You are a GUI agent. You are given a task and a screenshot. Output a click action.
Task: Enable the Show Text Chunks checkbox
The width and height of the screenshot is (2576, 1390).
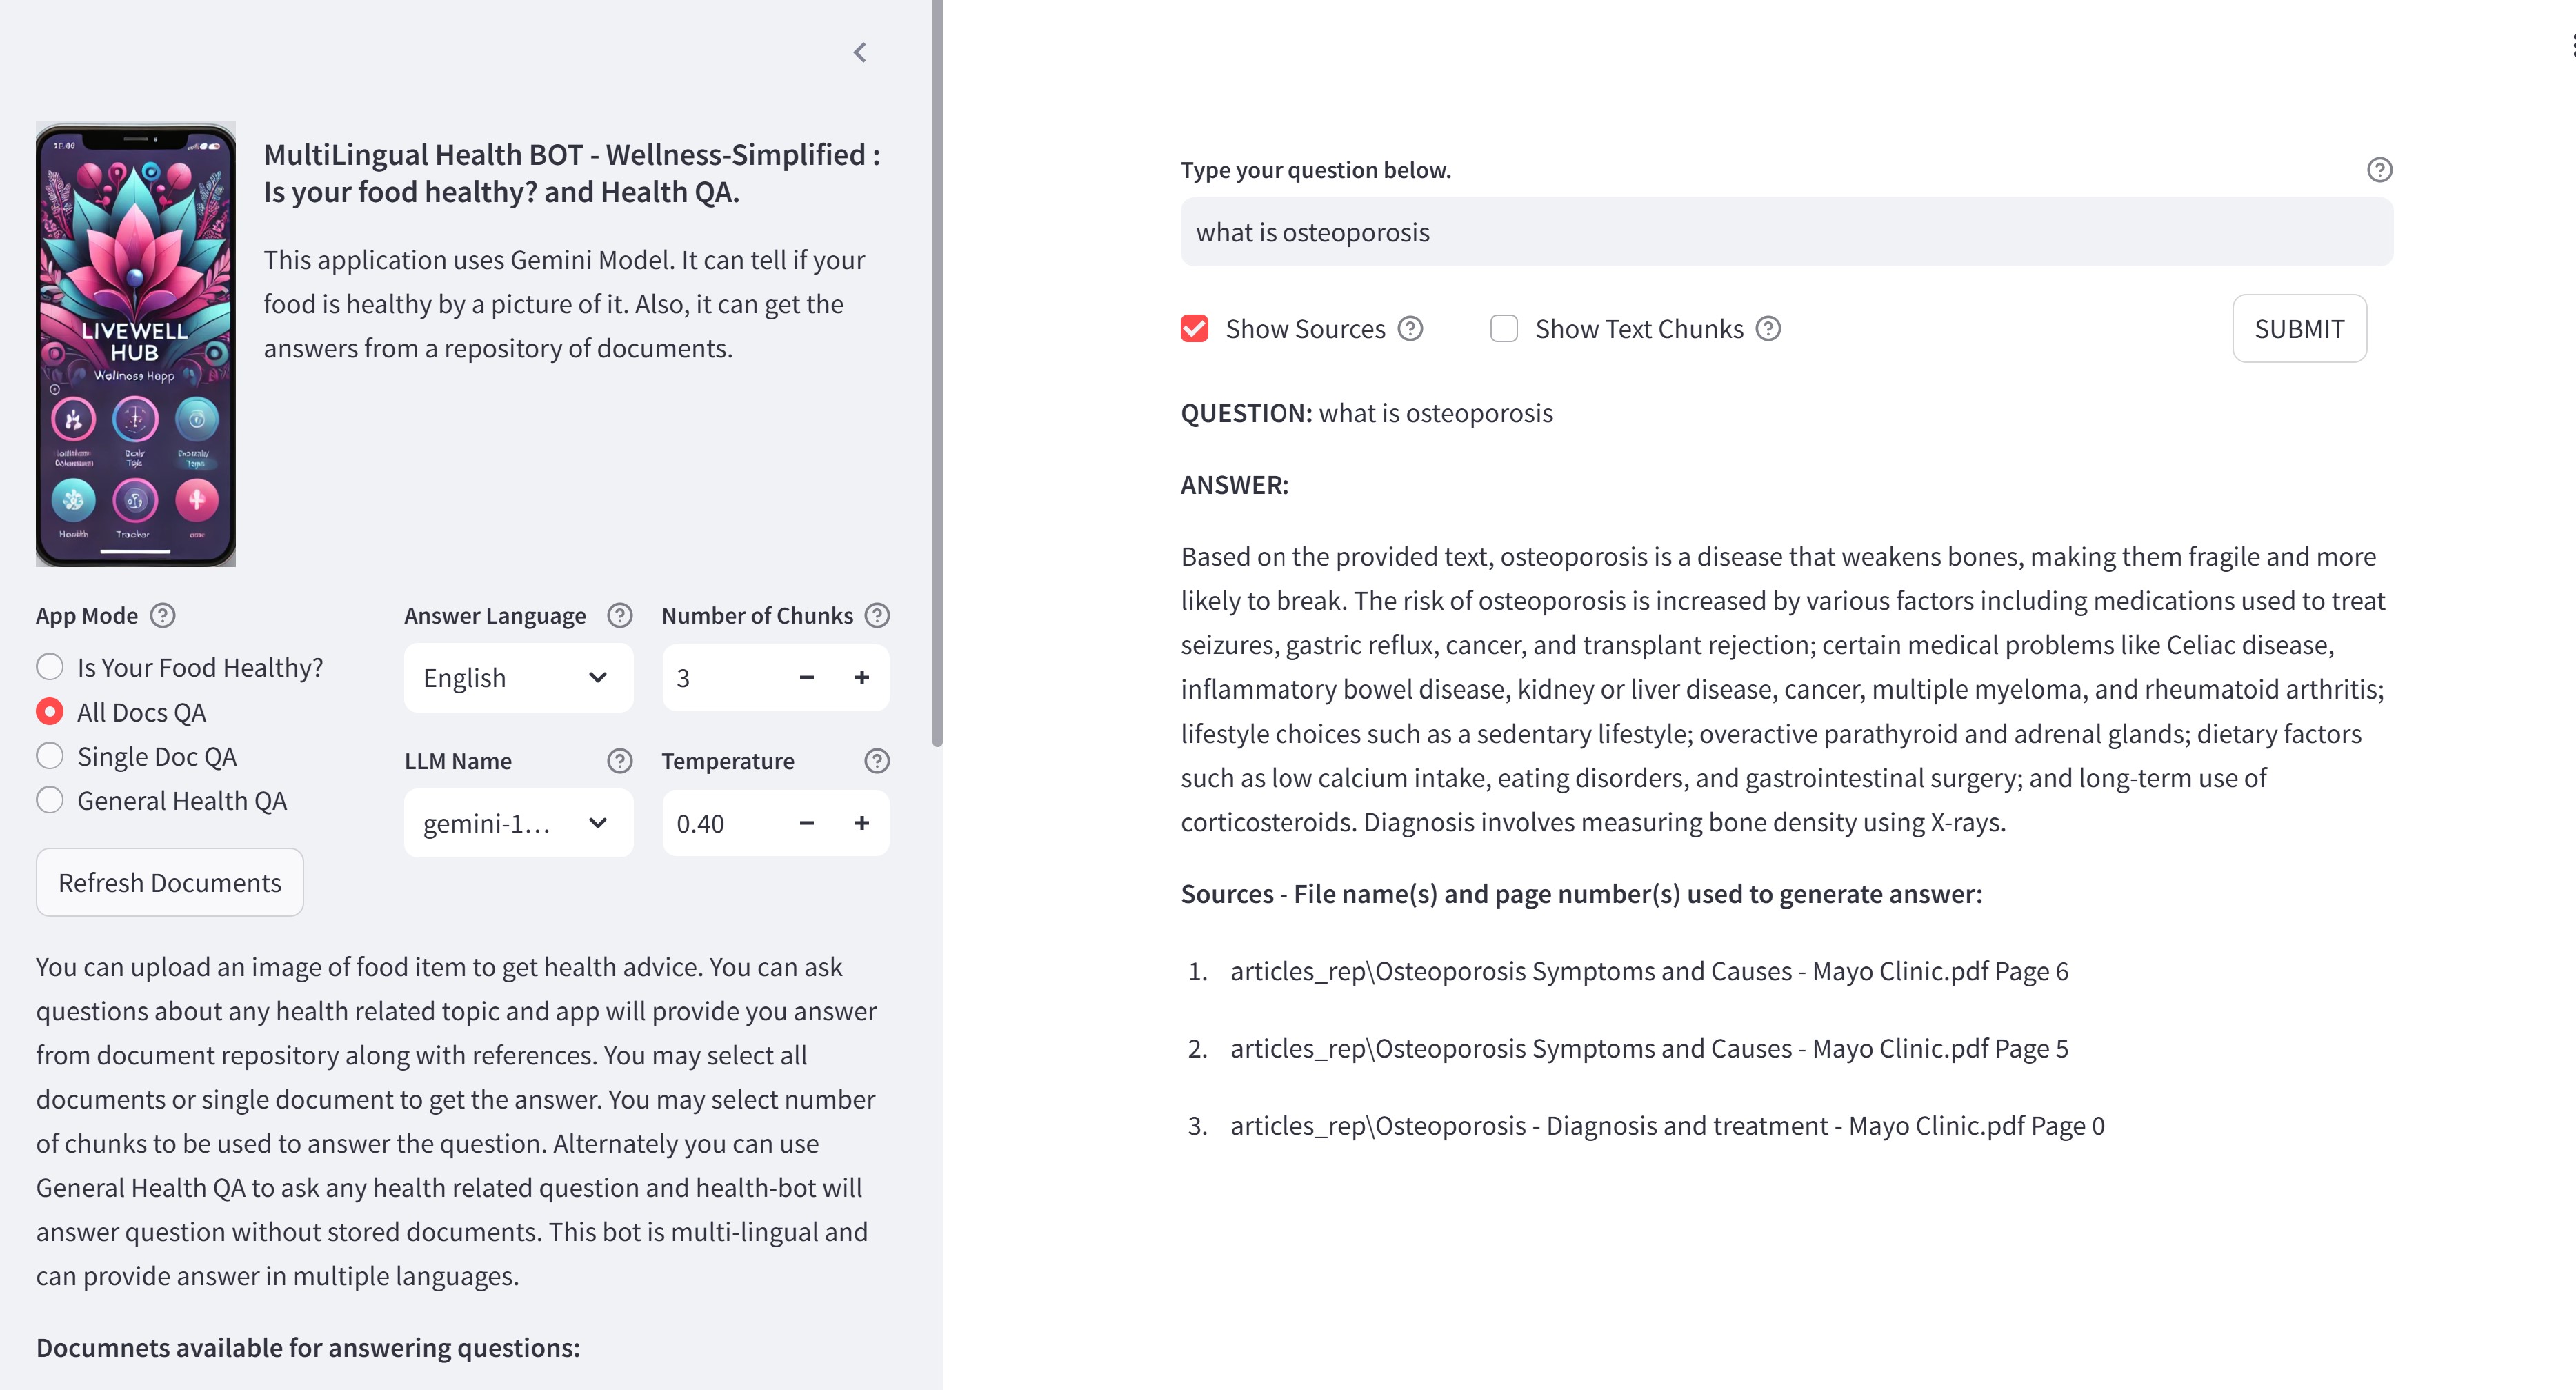(1504, 328)
